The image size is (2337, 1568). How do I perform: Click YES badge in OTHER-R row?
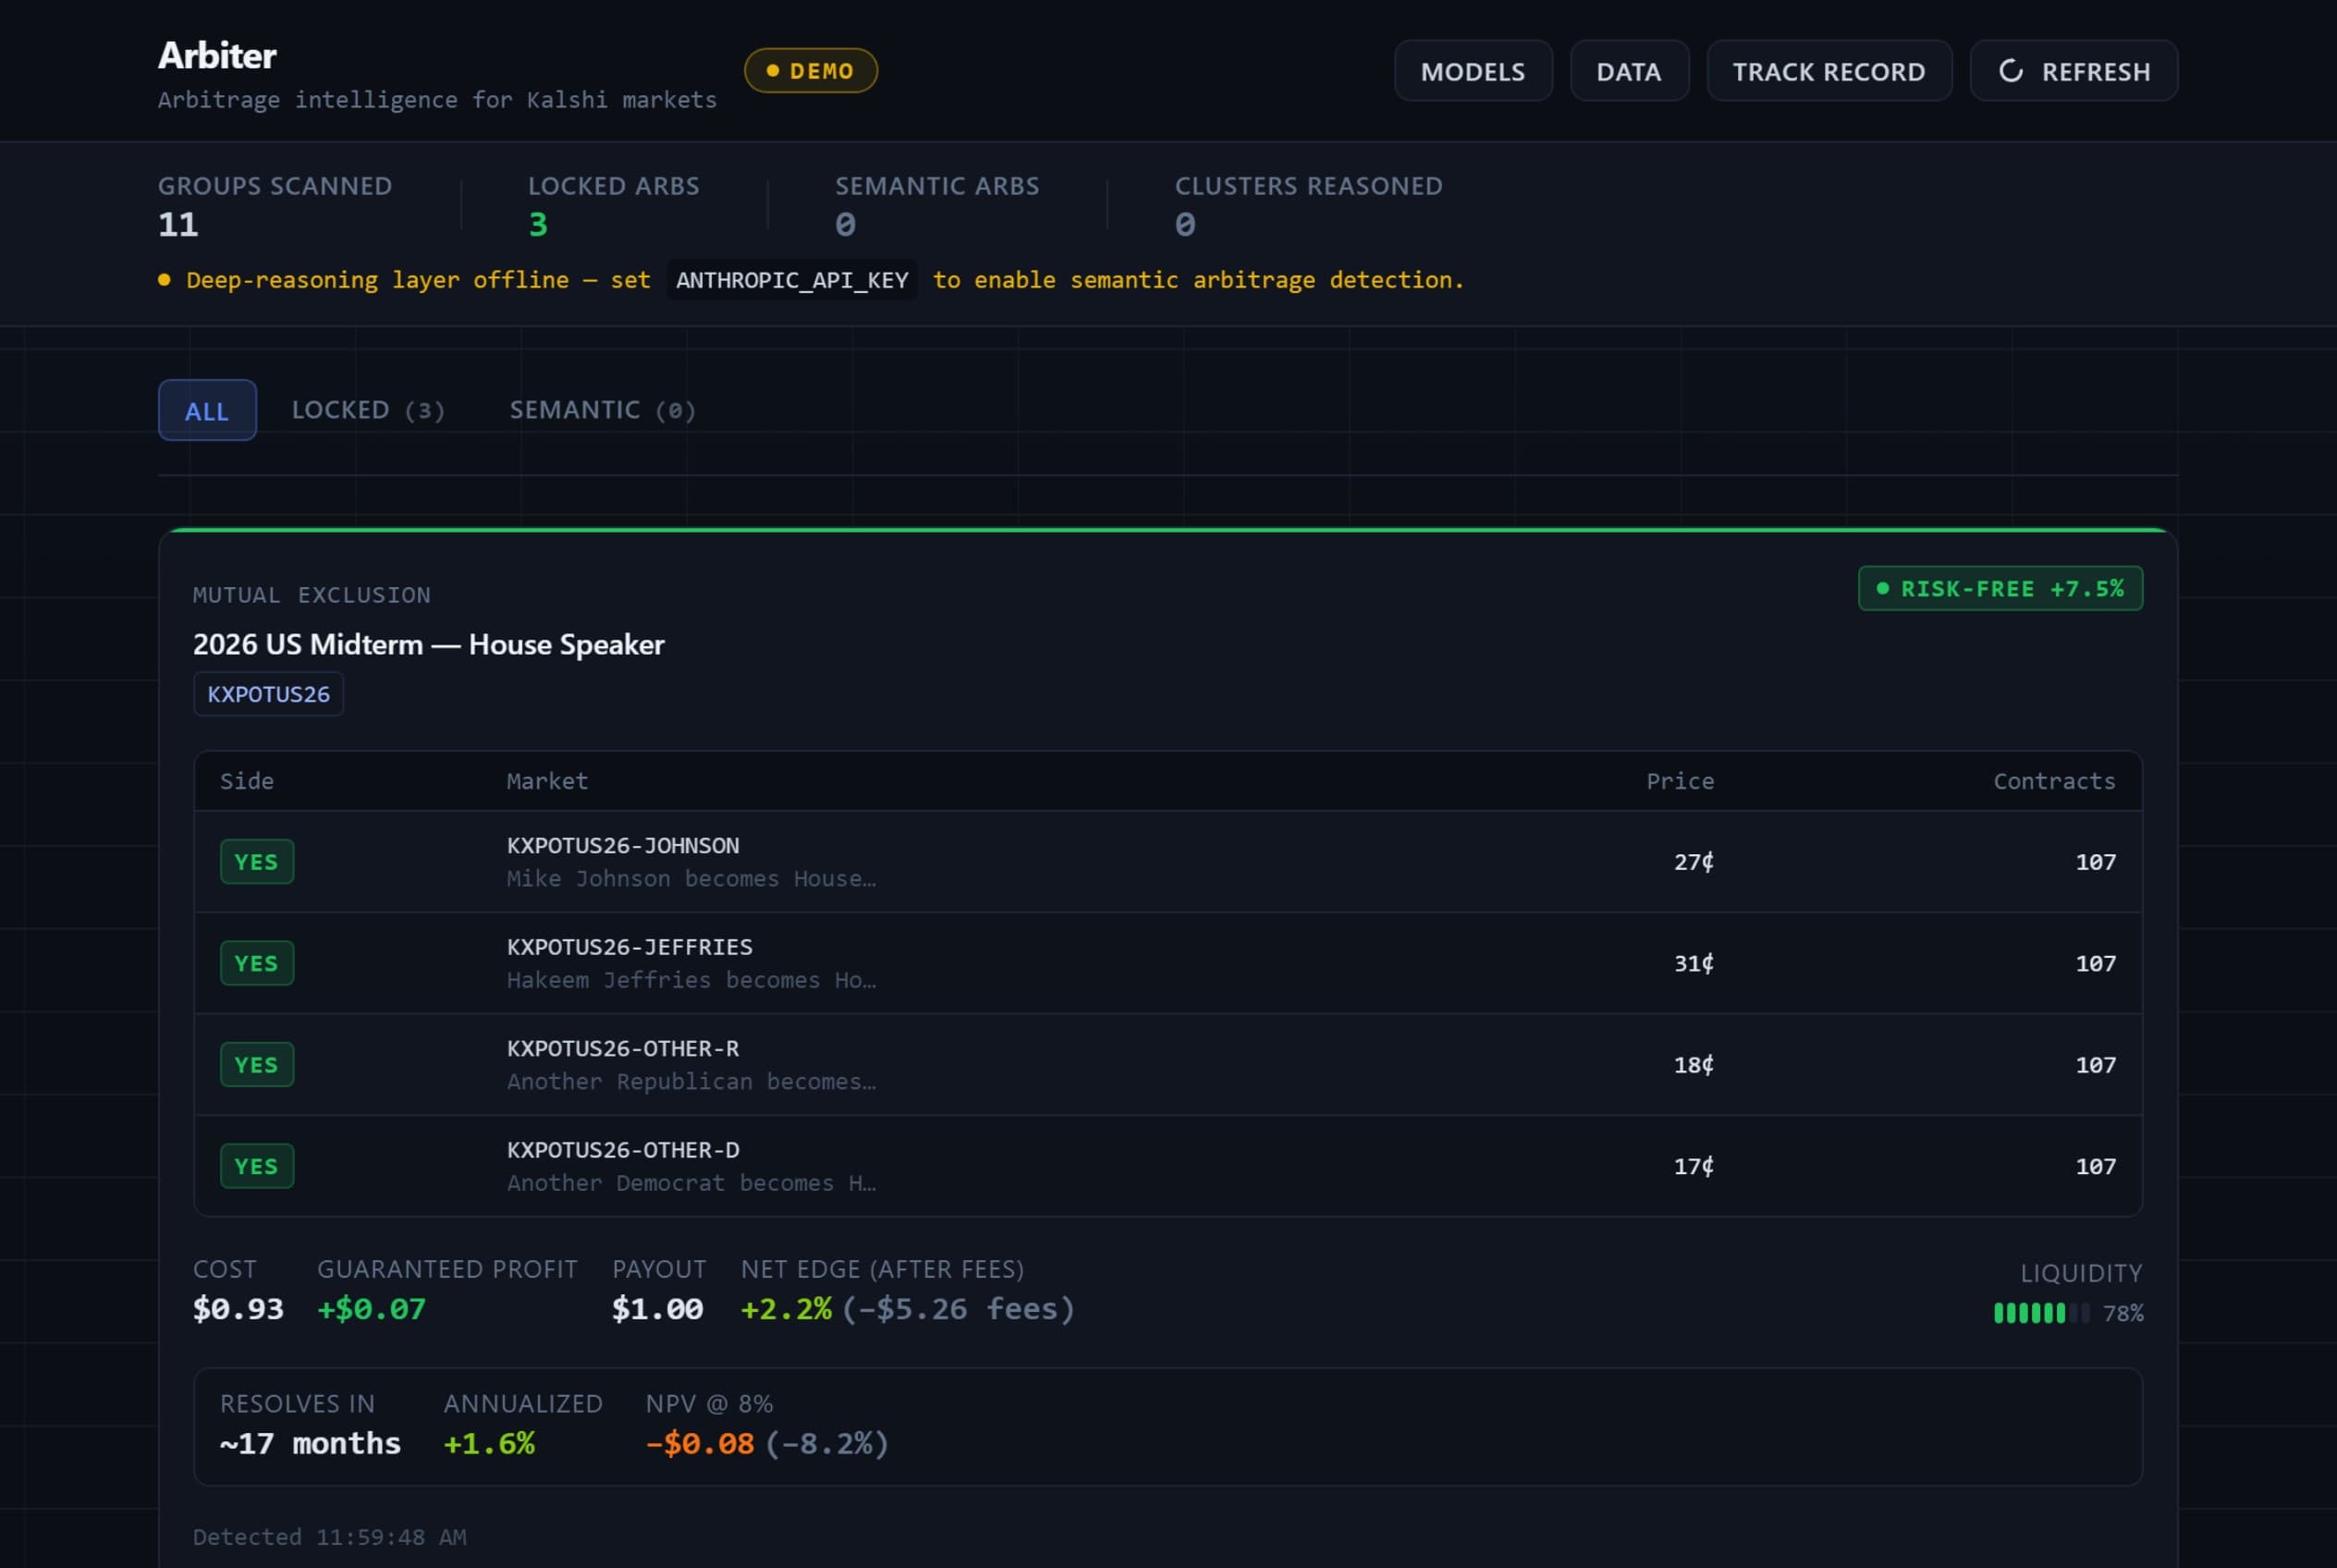click(257, 1064)
